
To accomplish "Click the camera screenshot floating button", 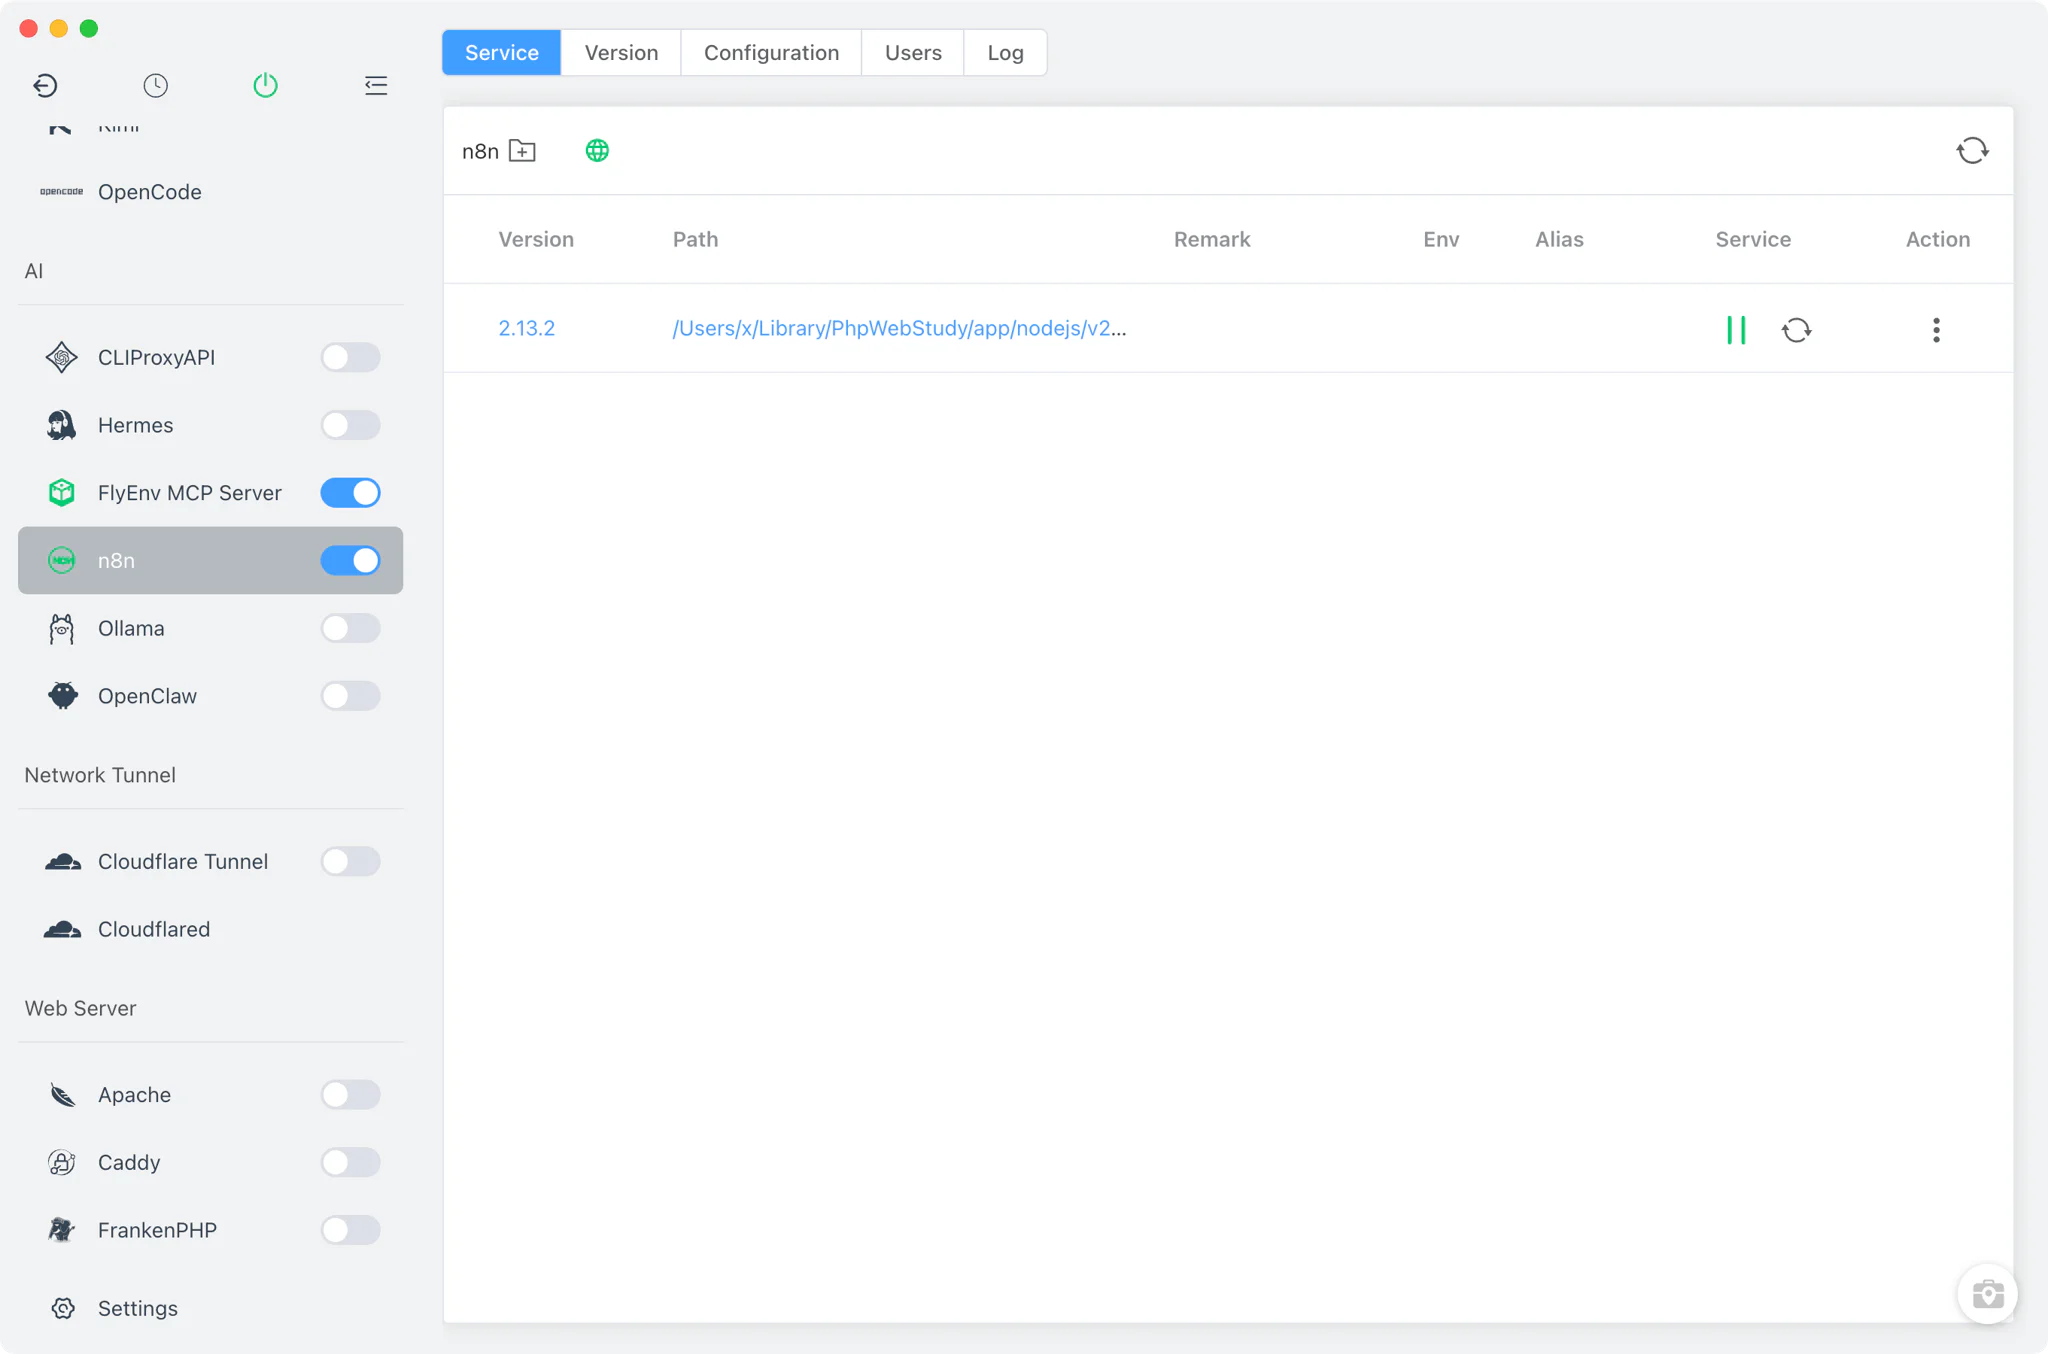I will coord(1987,1294).
